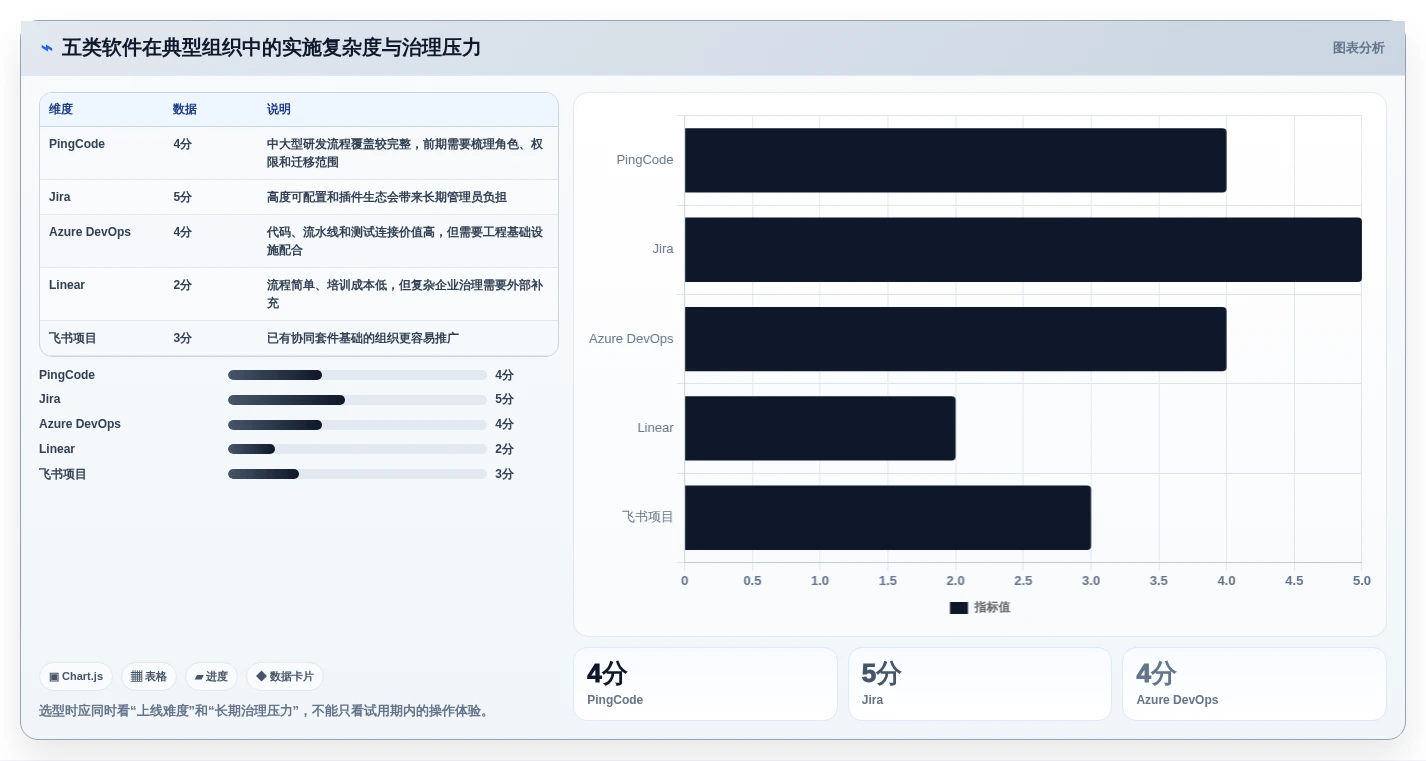The height and width of the screenshot is (761, 1426).
Task: Open the Jira 5分 data card
Action: (x=980, y=684)
